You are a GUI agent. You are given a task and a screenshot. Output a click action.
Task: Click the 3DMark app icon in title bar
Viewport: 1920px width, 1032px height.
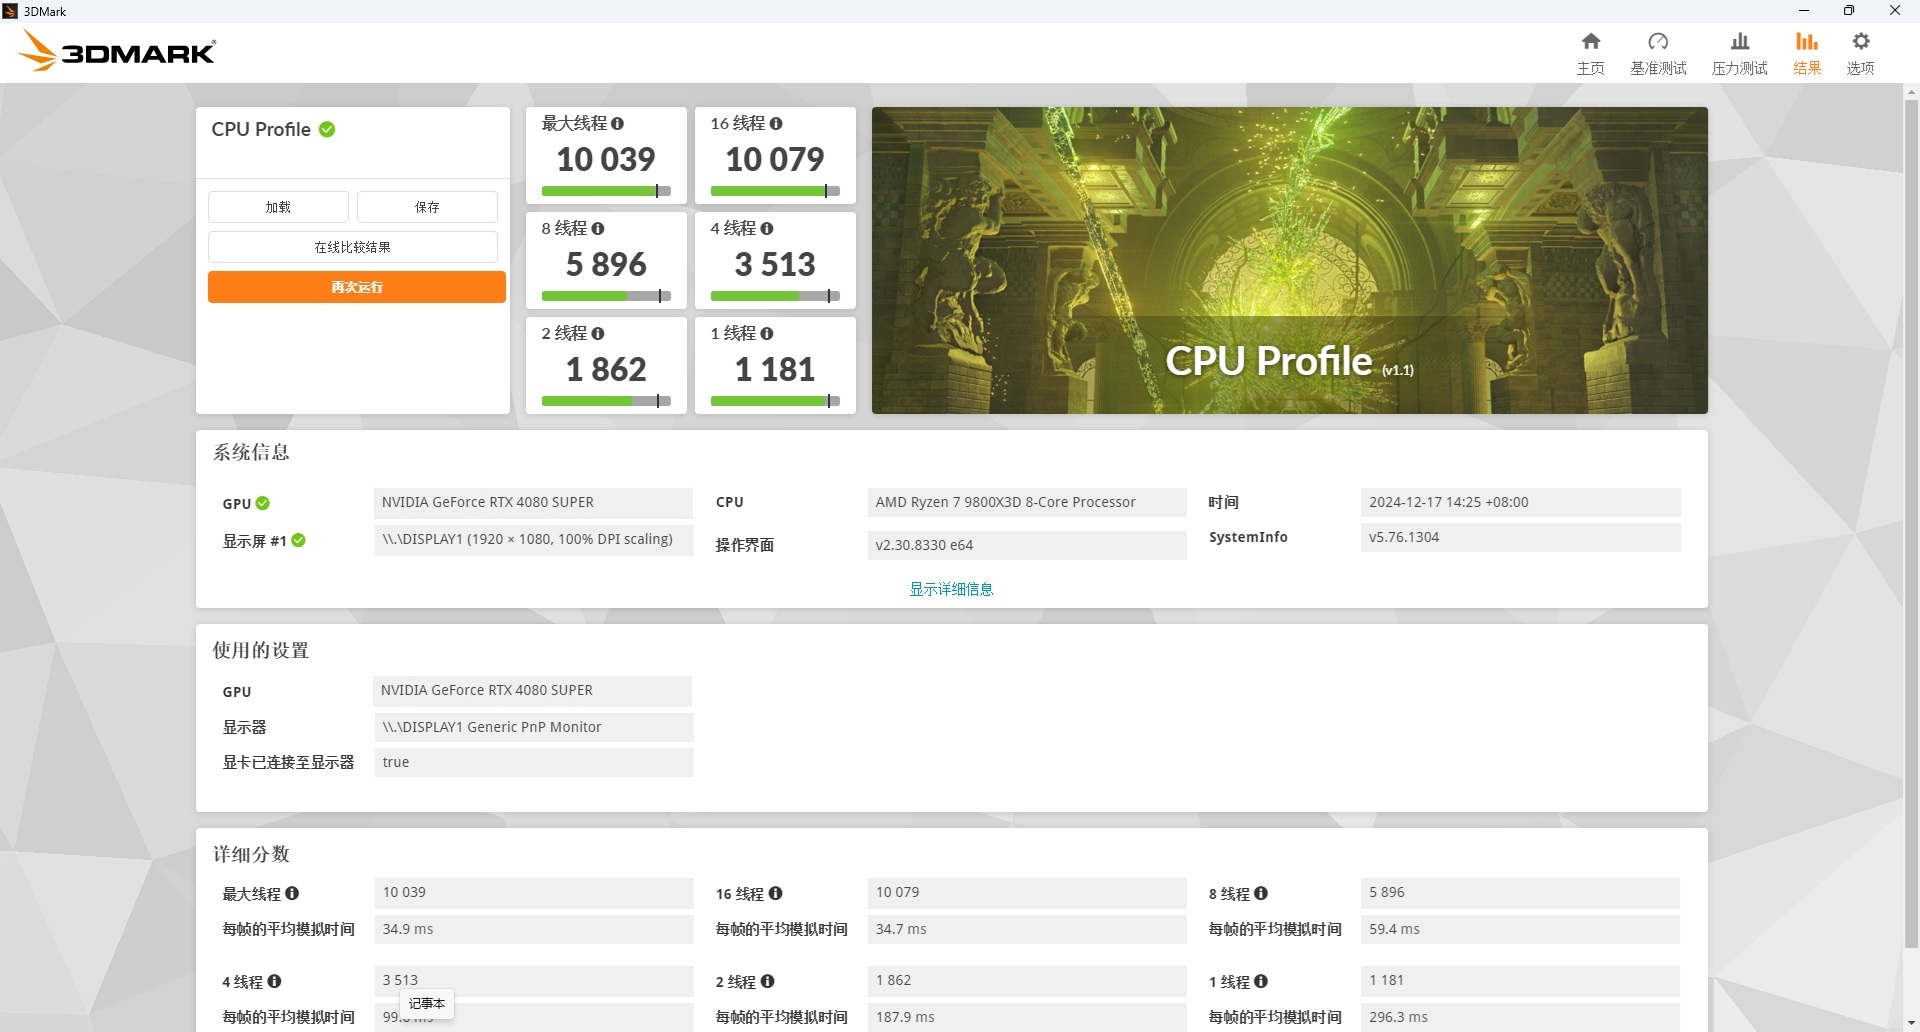click(10, 11)
